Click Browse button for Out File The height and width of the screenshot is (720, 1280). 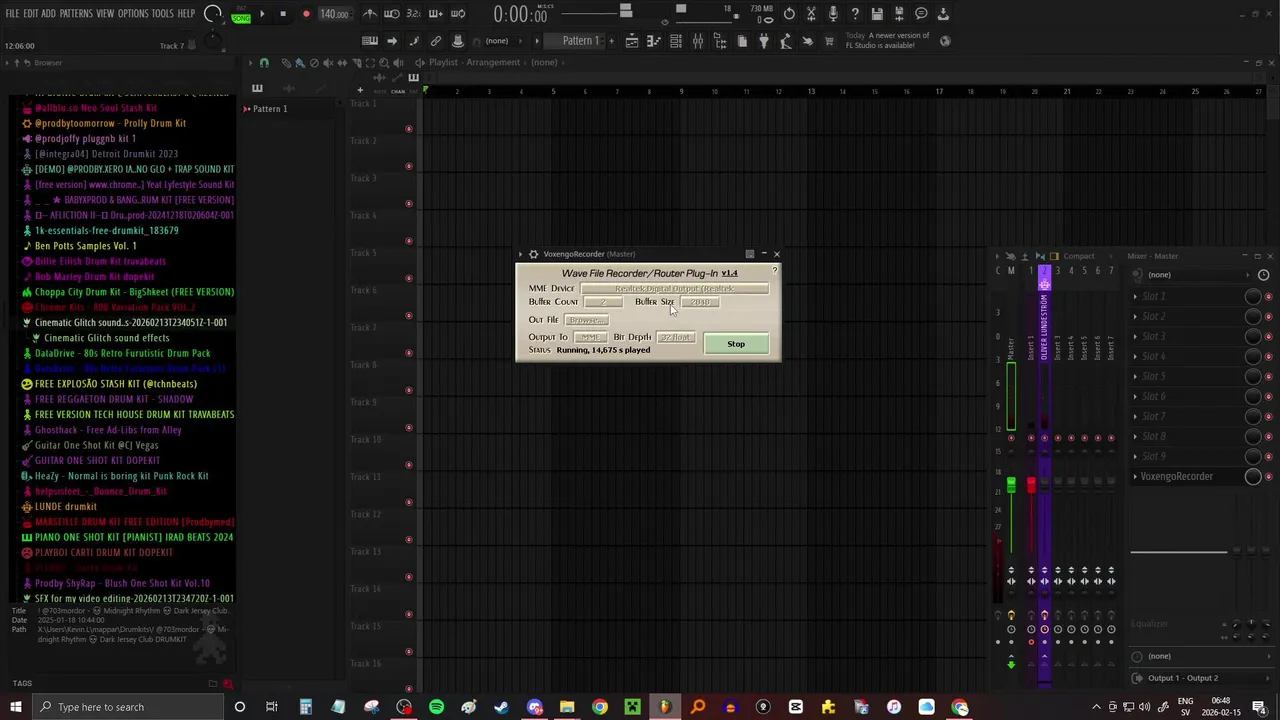[587, 320]
